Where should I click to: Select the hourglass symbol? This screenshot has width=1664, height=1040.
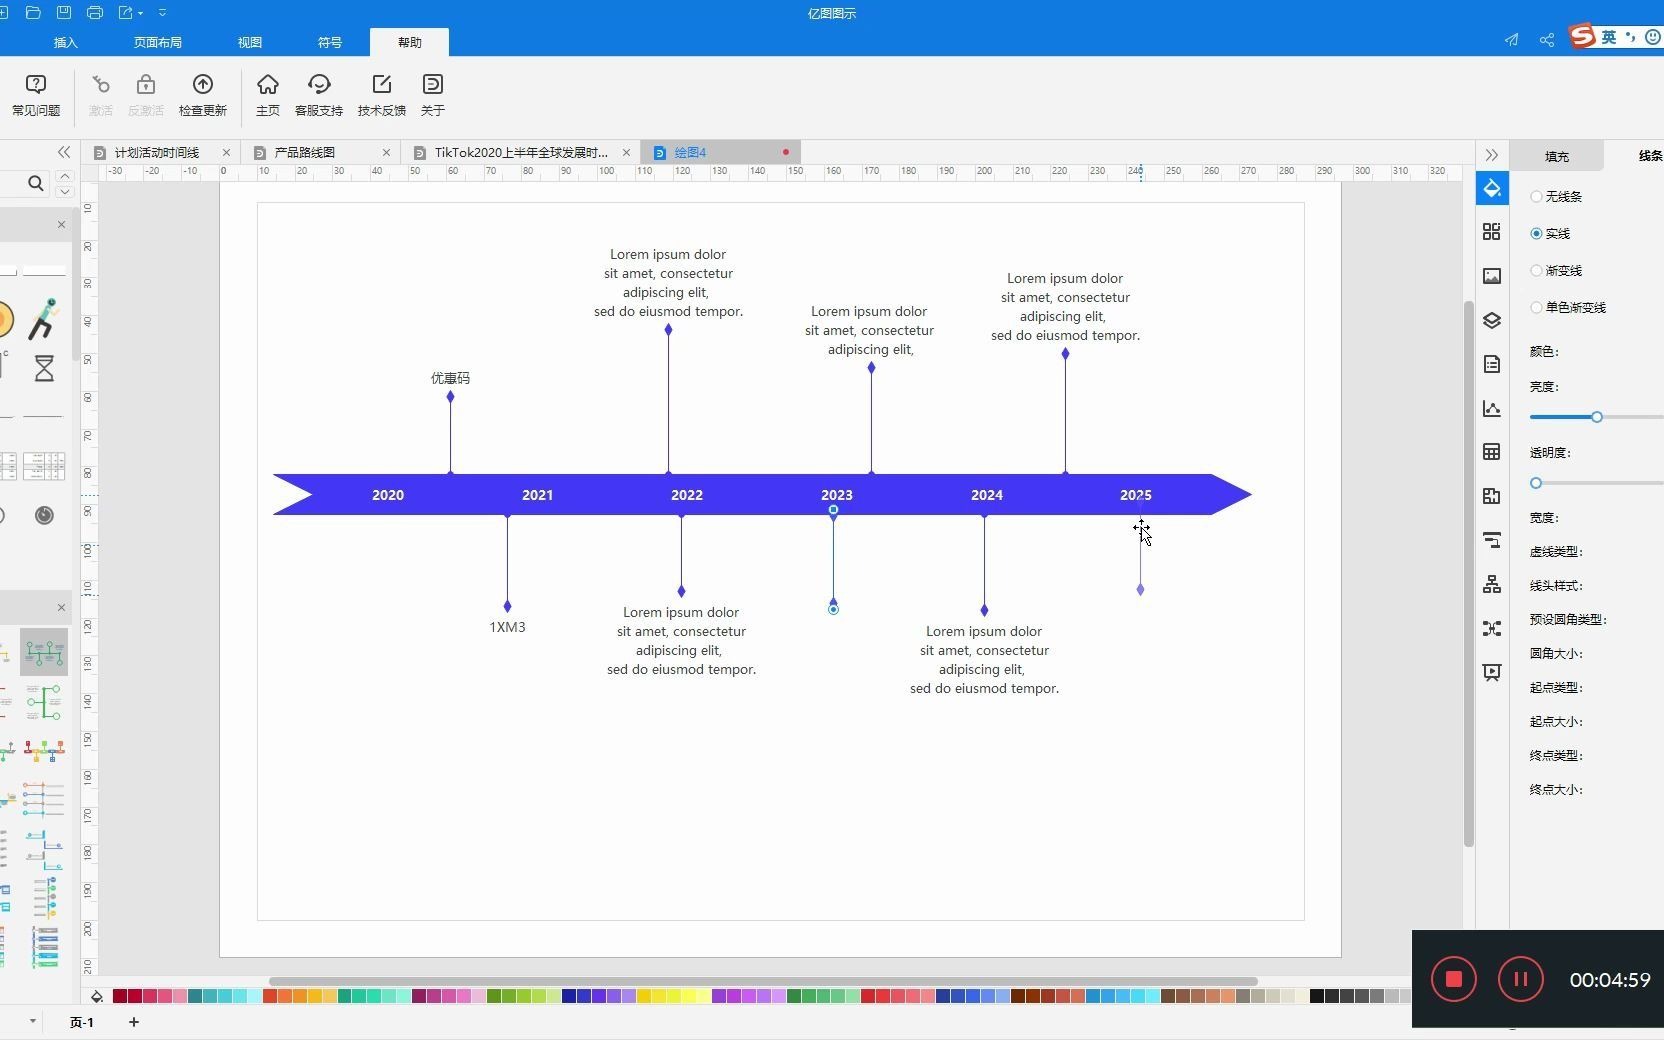pos(44,368)
